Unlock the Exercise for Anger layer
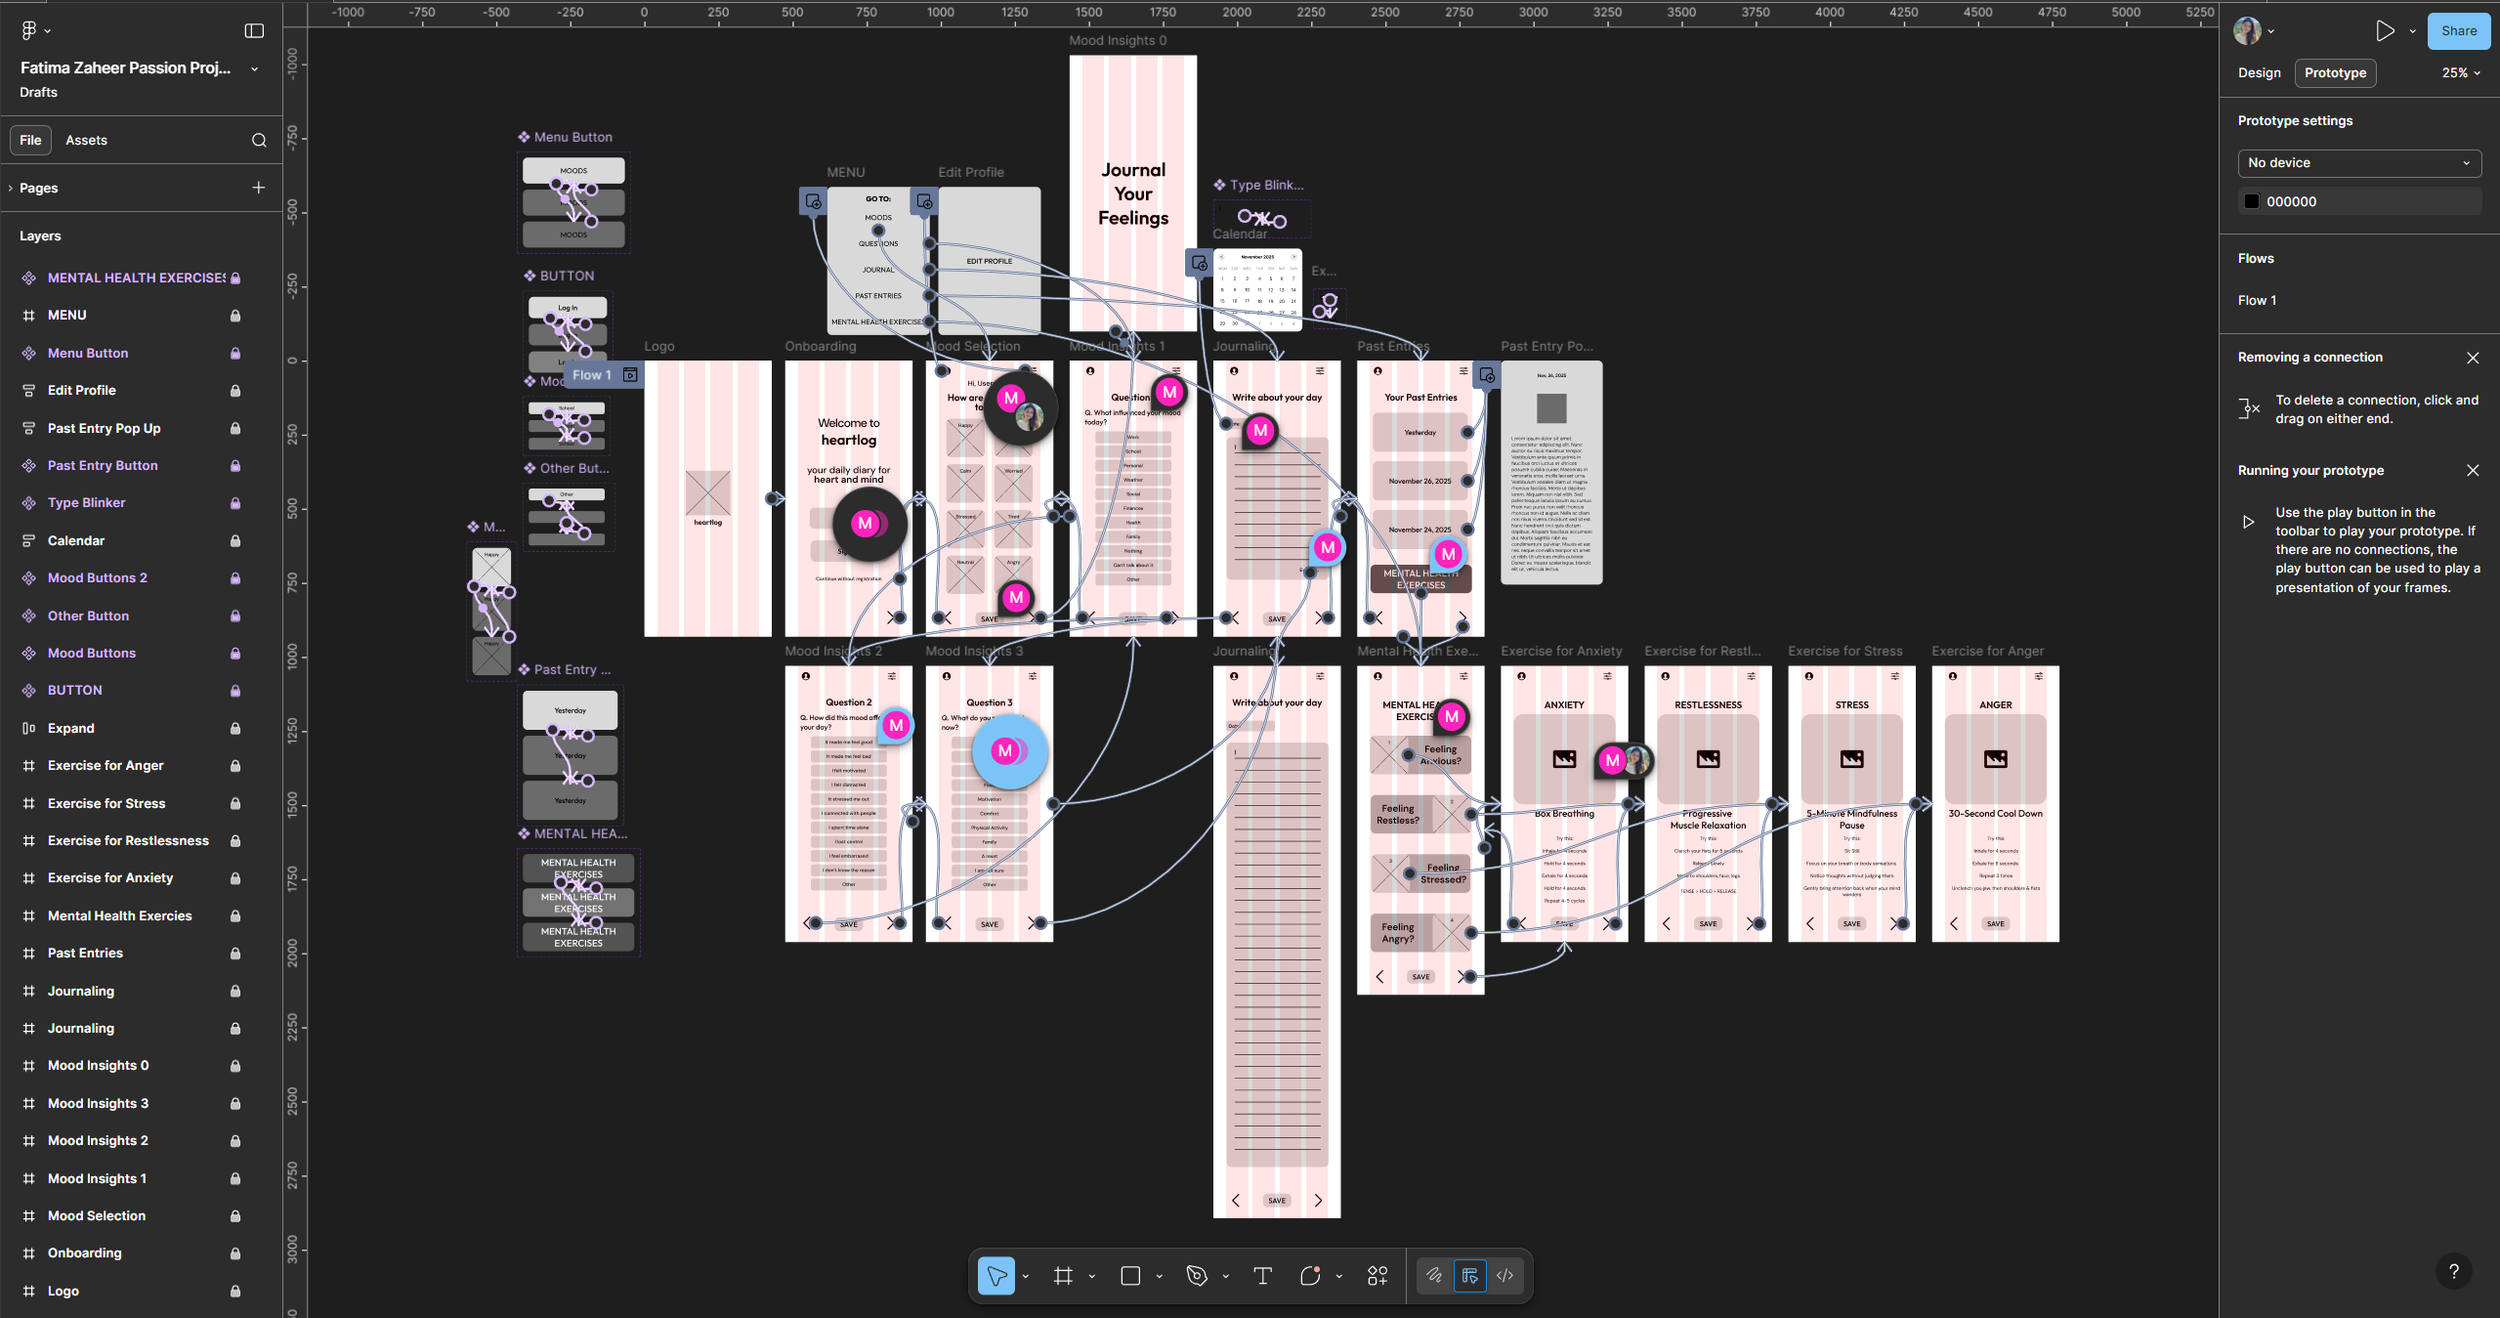Screen dimensions: 2500x1318 (x=235, y=766)
